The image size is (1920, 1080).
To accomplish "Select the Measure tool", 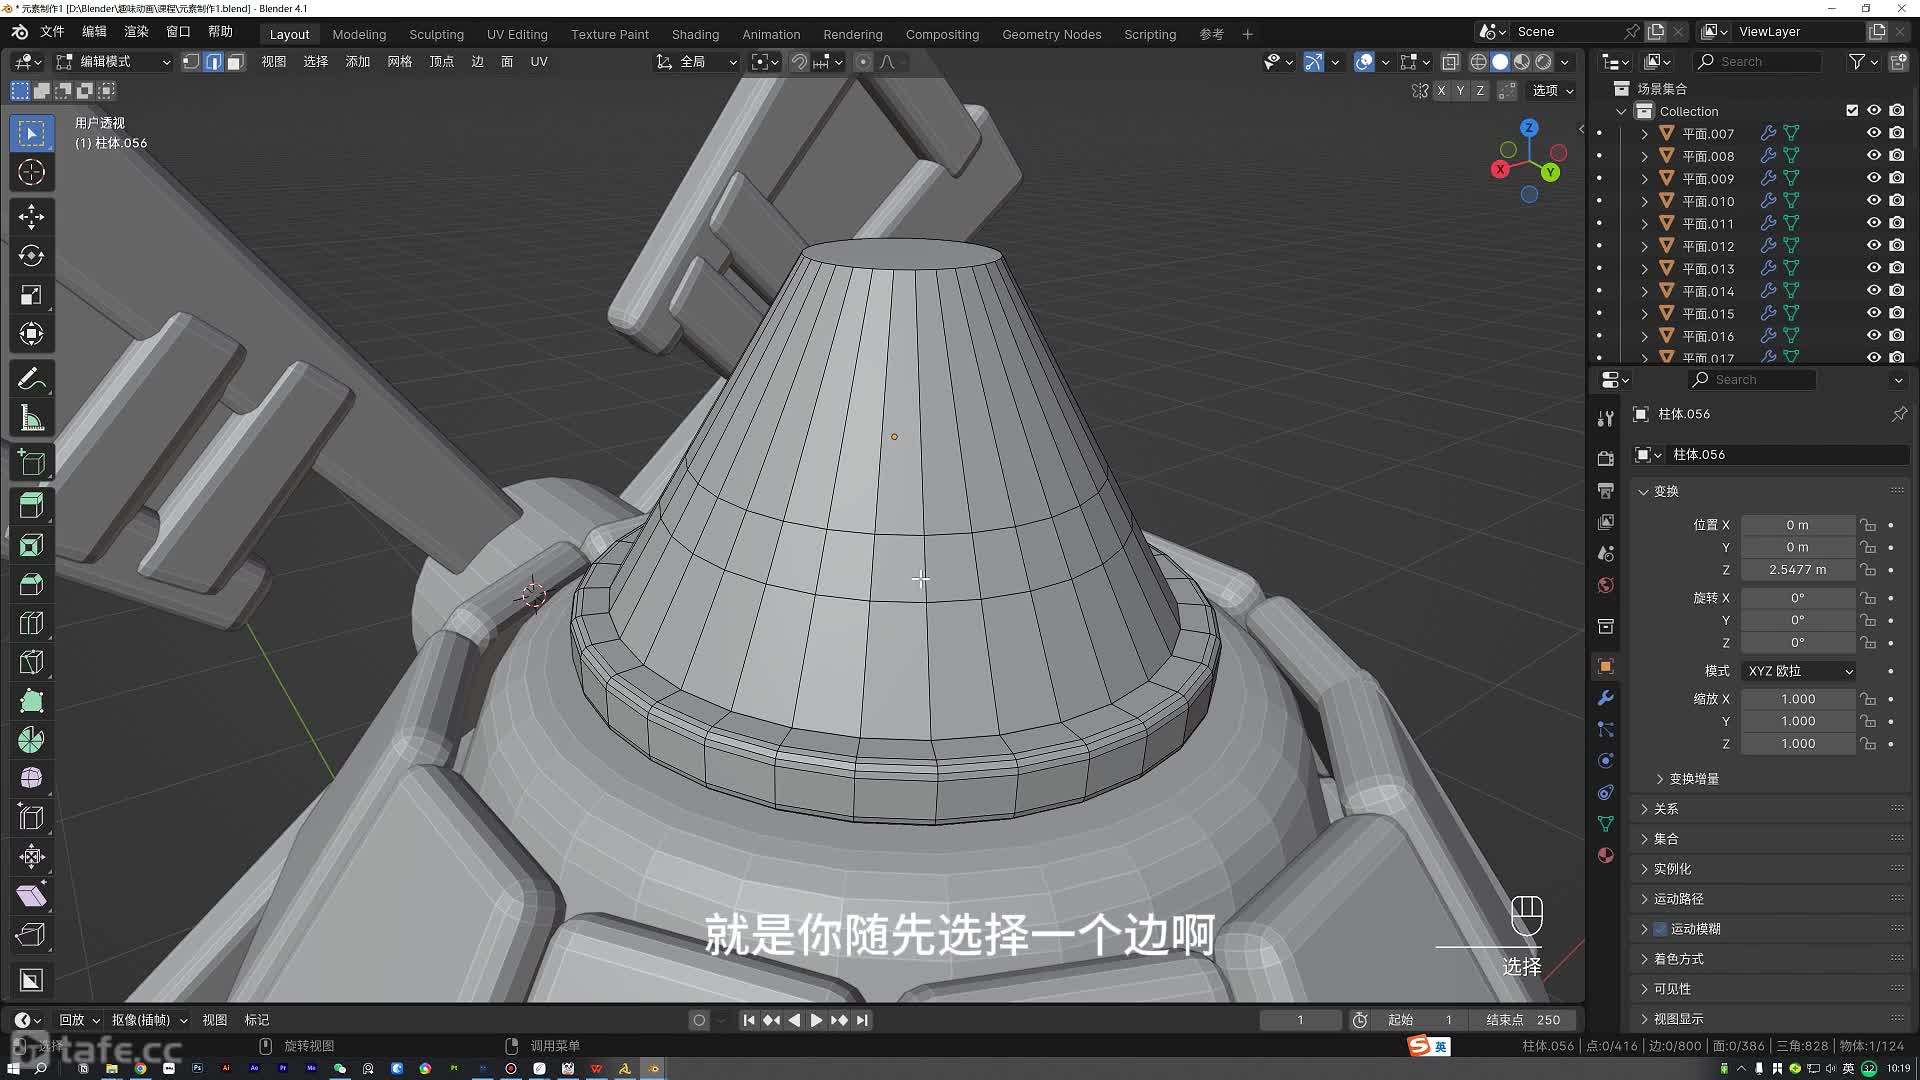I will [31, 418].
